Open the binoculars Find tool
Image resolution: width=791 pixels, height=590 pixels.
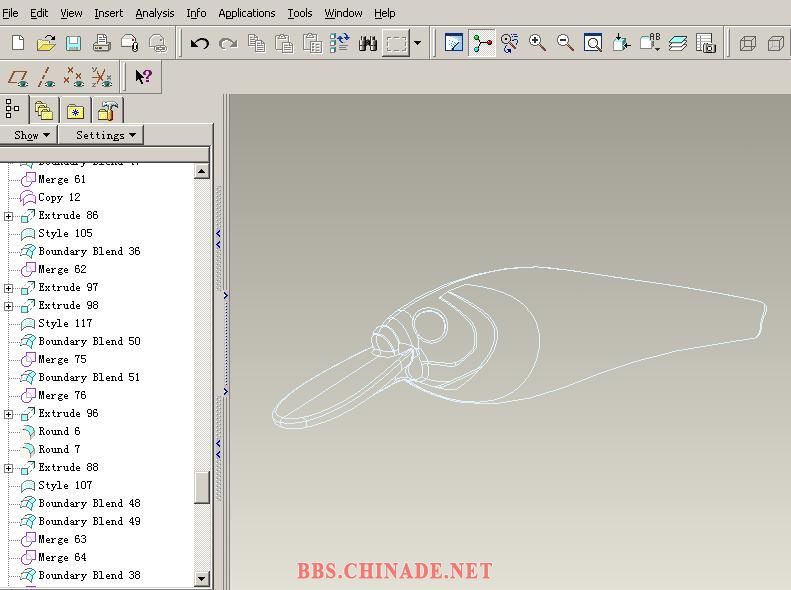368,43
